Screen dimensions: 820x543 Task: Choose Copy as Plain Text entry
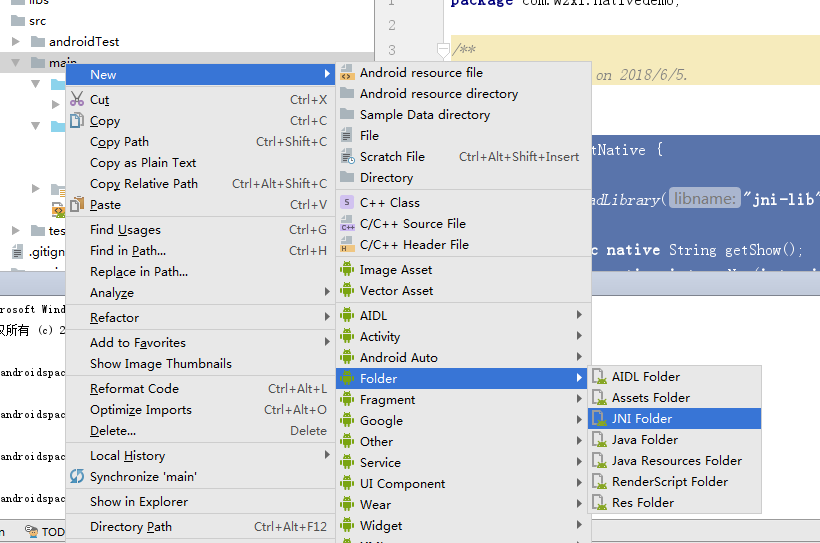[x=200, y=163]
